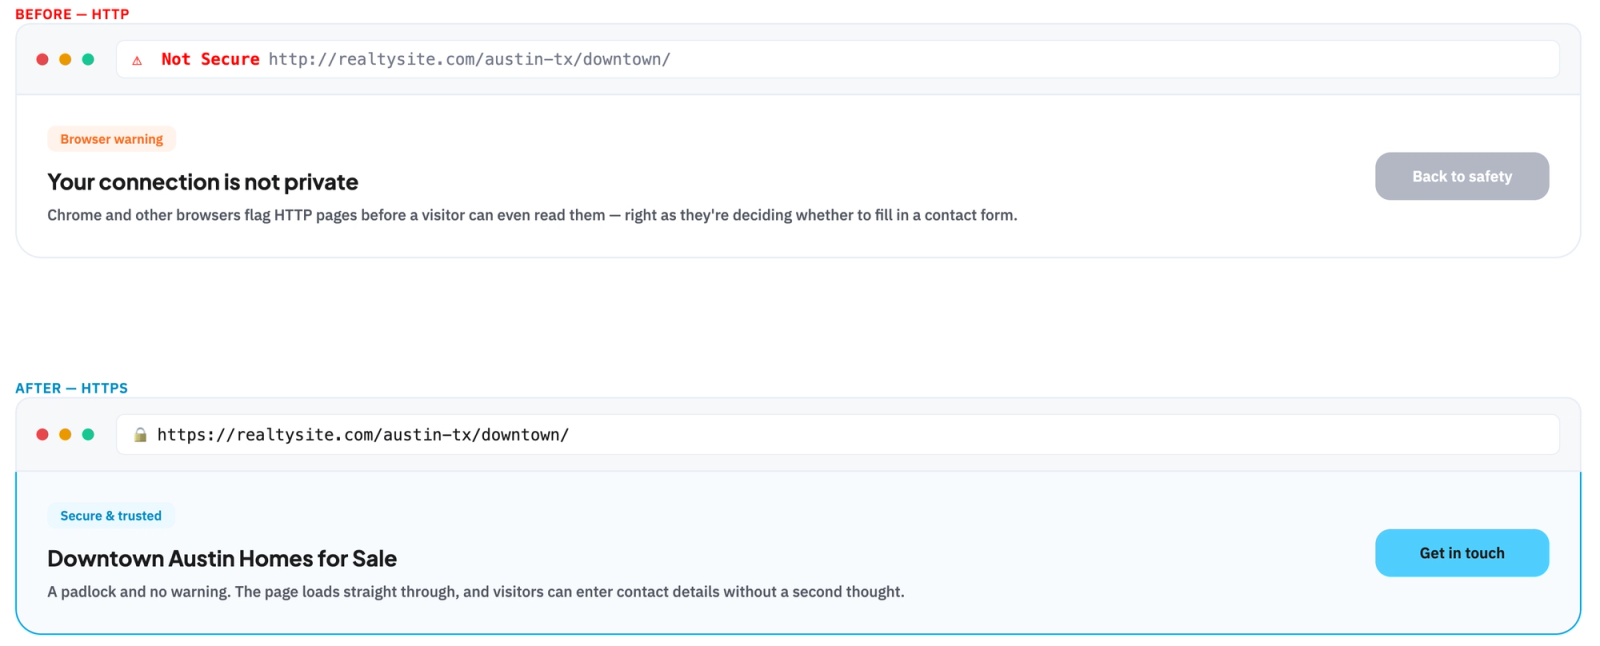Screen dimensions: 1600x646
Task: Click green dot in HTTPS browser window
Action: 88,434
